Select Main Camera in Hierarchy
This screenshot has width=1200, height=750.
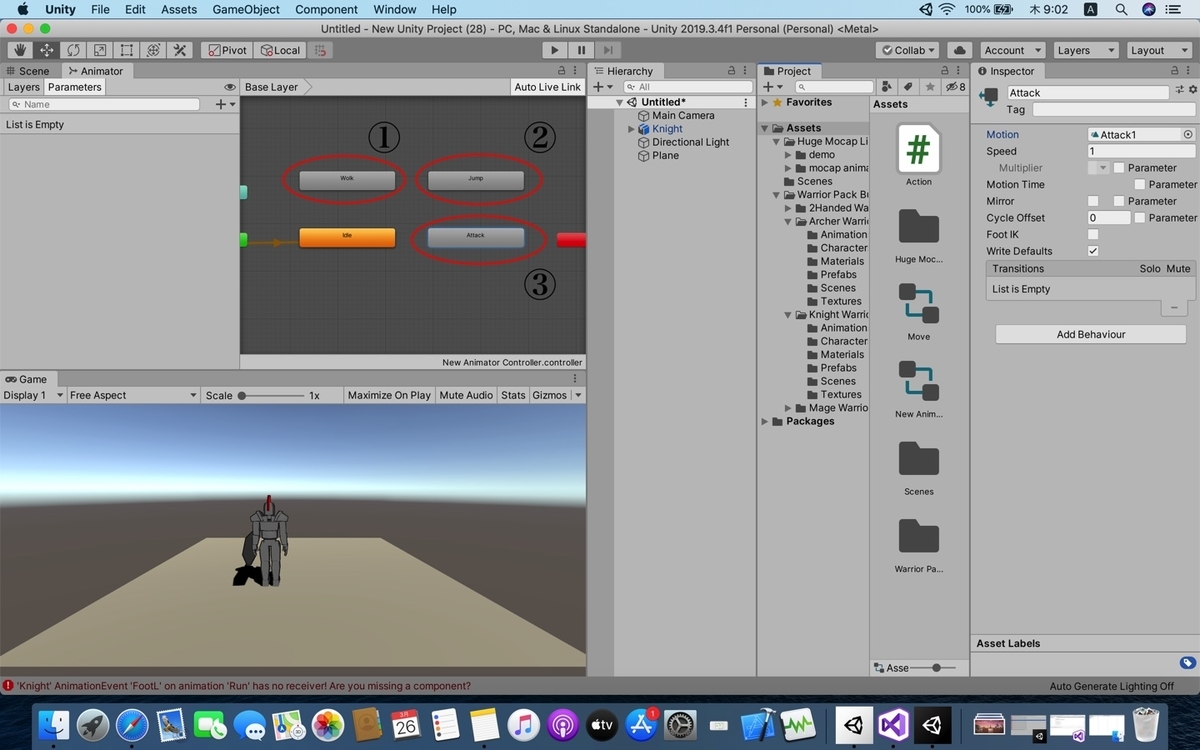(x=683, y=115)
